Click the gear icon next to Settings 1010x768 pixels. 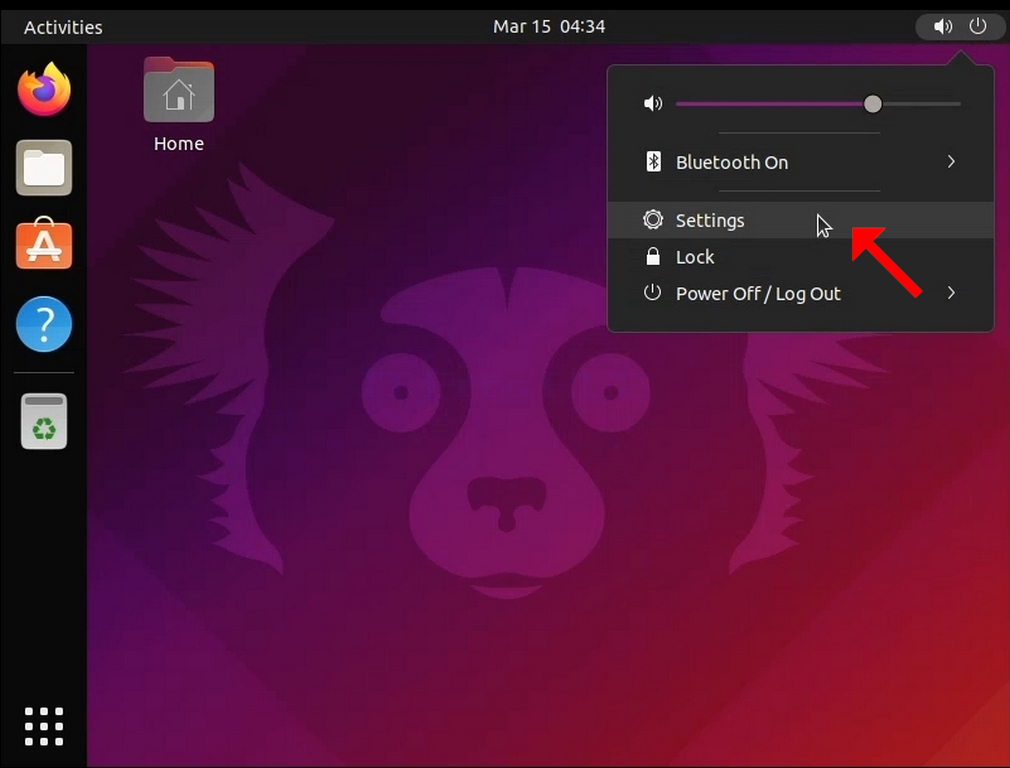(653, 220)
